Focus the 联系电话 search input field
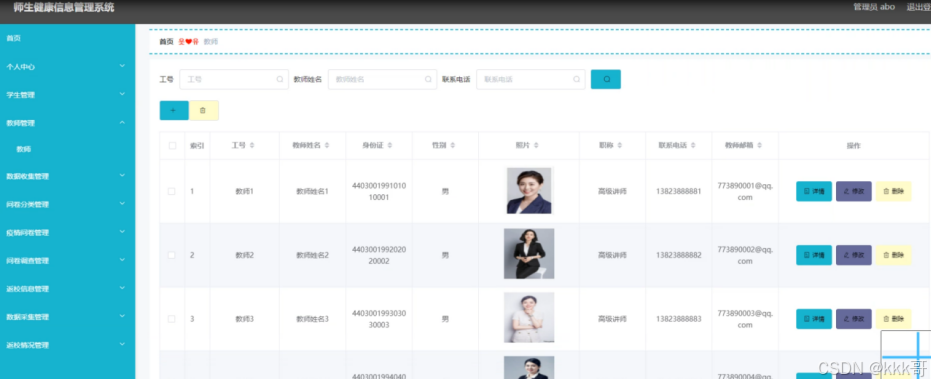 point(531,80)
